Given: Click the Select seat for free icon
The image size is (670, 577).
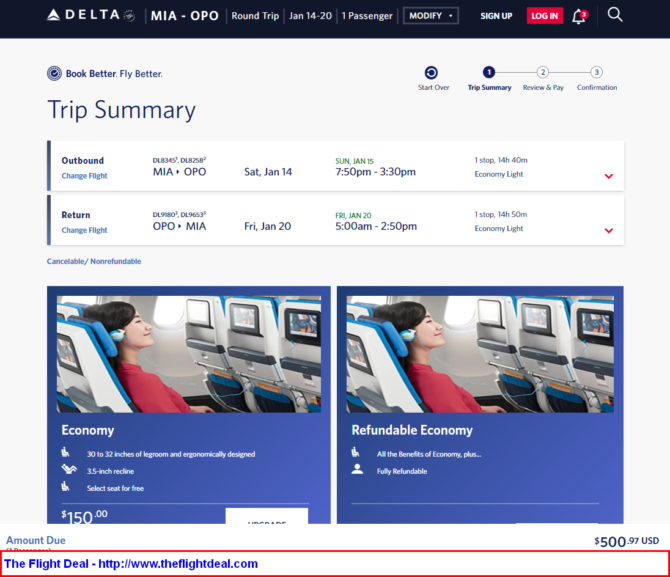Looking at the screenshot, I should 65,486.
